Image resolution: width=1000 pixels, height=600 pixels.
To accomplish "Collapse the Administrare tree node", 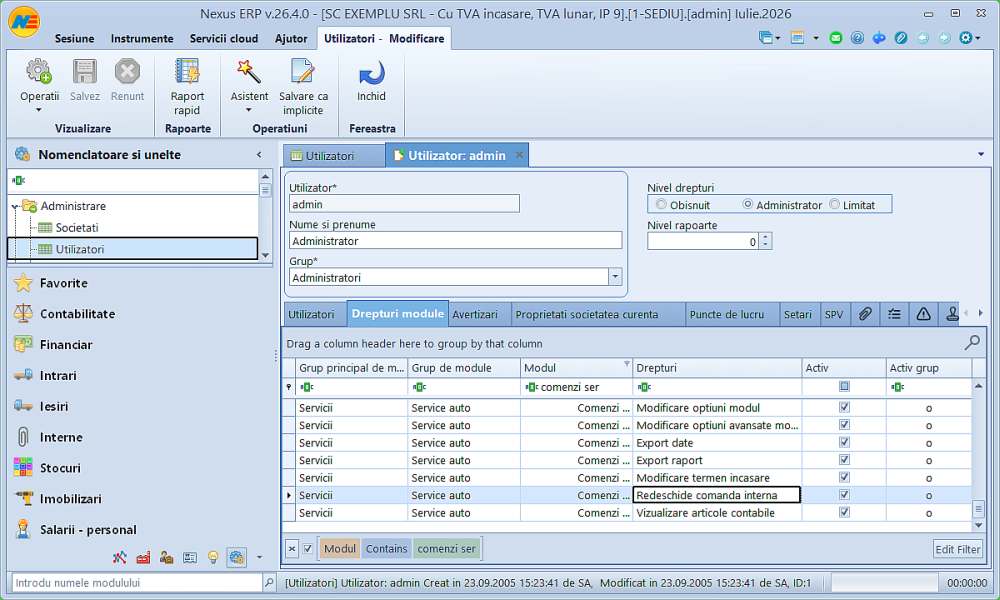I will click(x=15, y=206).
